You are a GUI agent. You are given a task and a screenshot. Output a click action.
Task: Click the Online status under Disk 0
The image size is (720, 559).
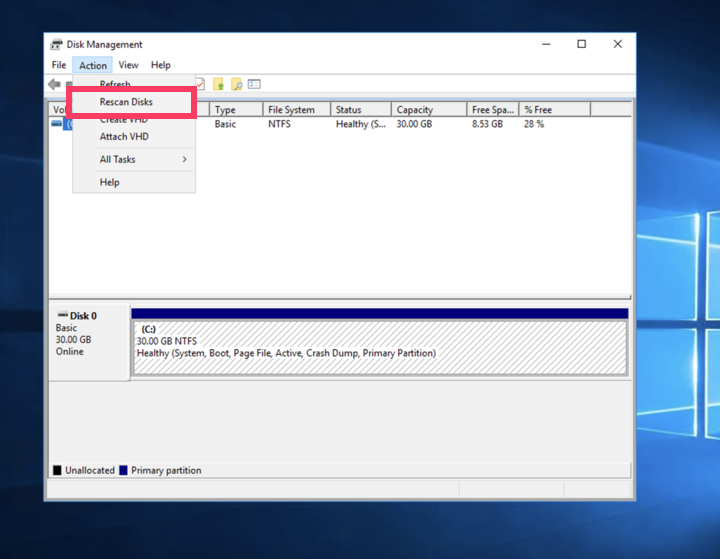[x=70, y=352]
